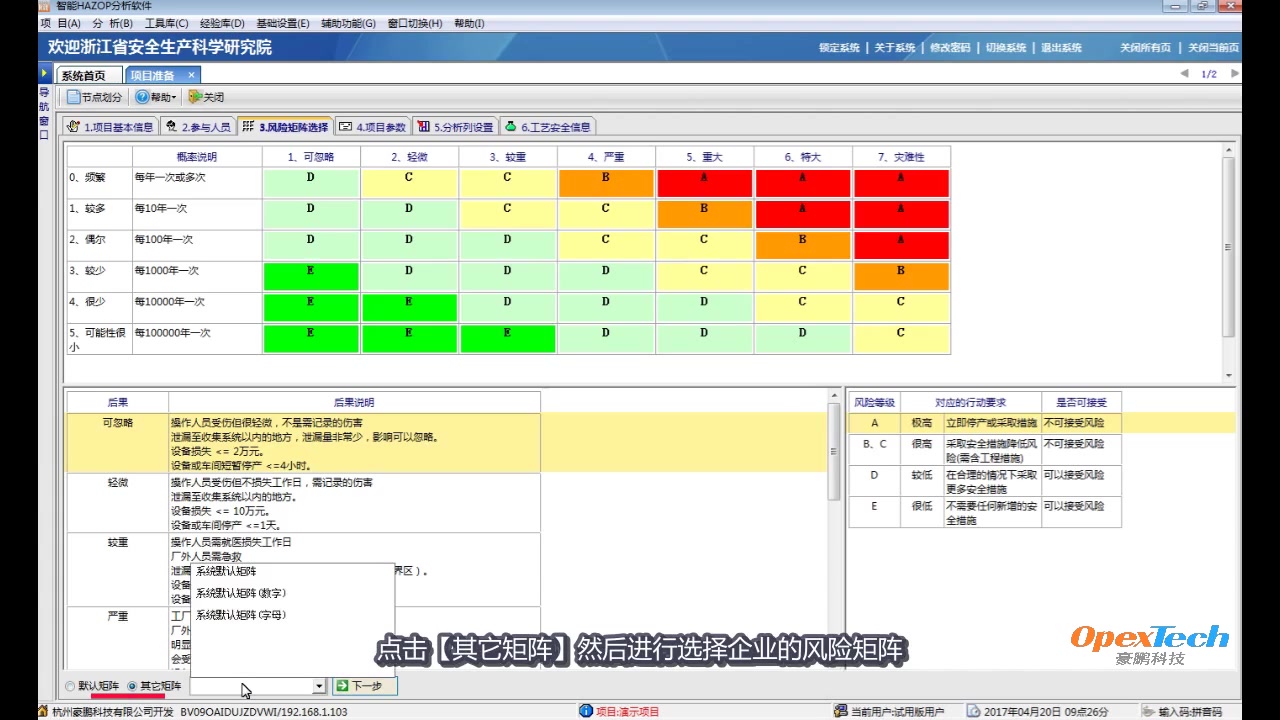This screenshot has width=1280, height=720.
Task: Select the 轻微 consequence row
Action: tap(303, 503)
